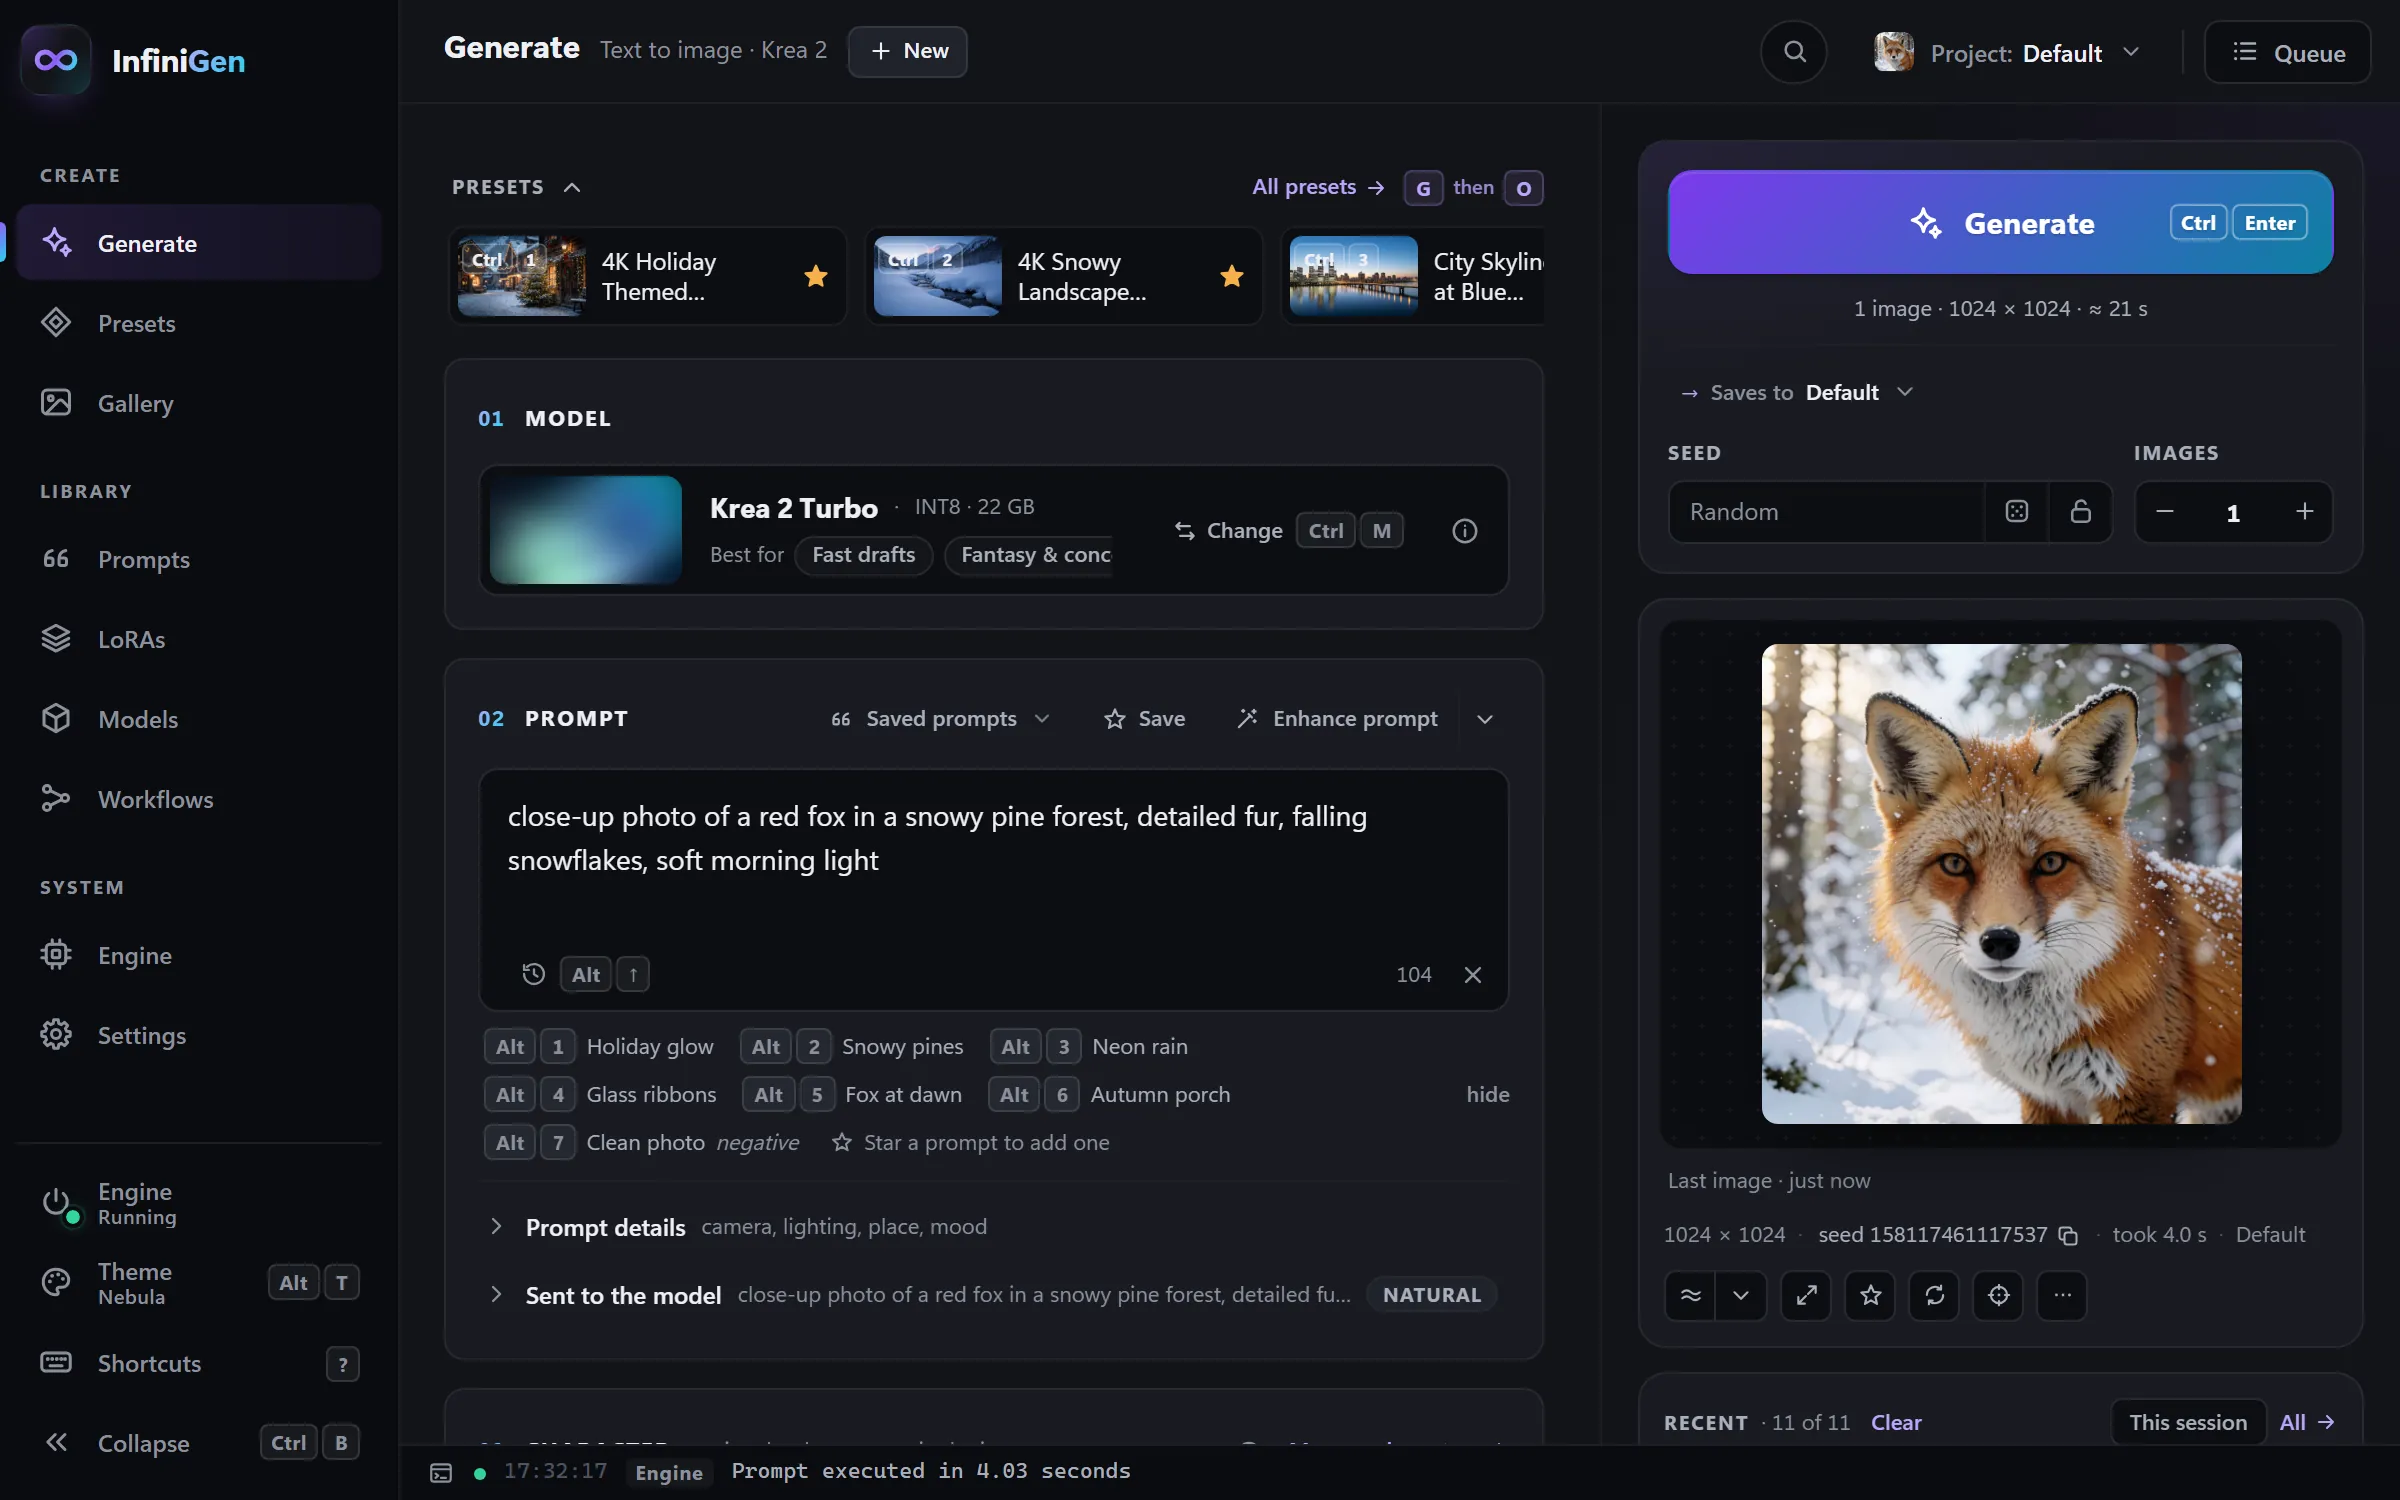Open Settings gear in sidebar
This screenshot has width=2400, height=1500.
198,1035
